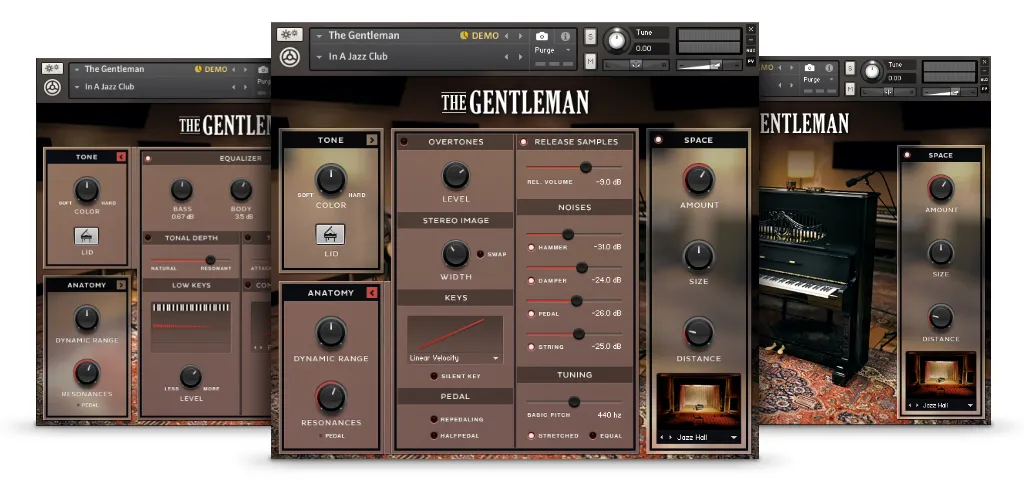Load next snapshot in left window
Viewport: 1024px width, 483px height.
click(x=246, y=87)
